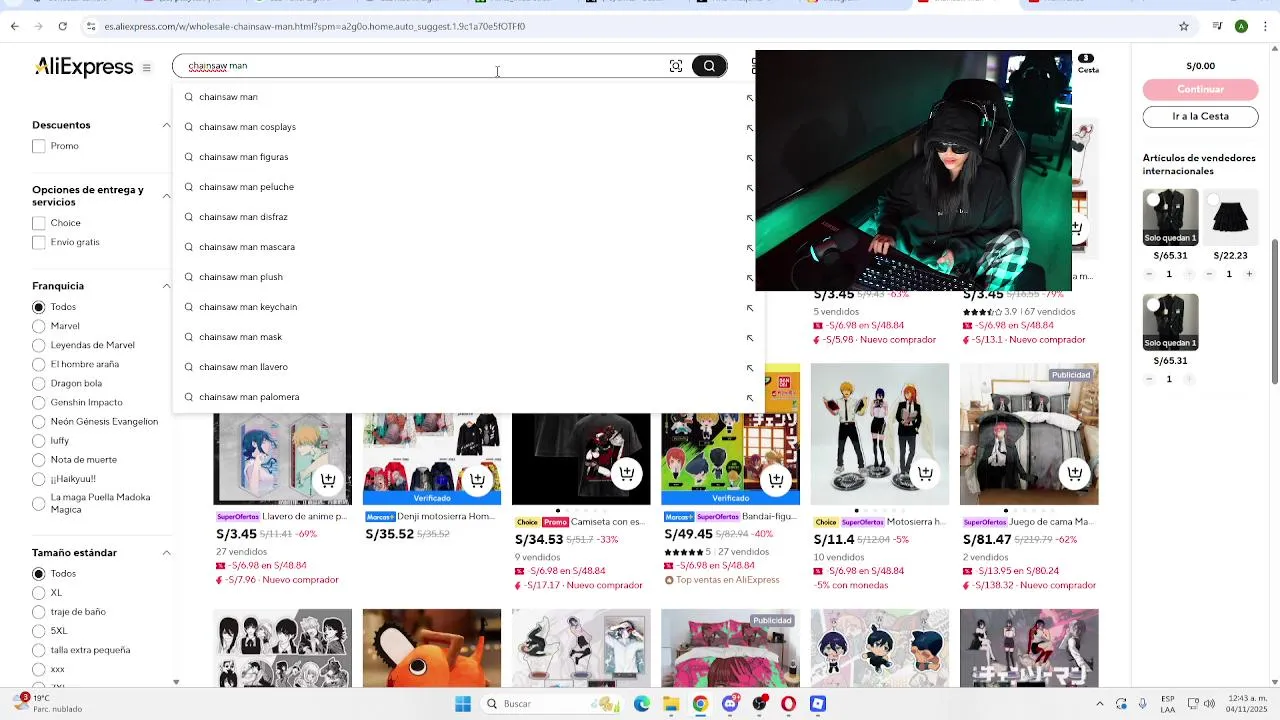
Task: Select the Marvel franchise radio button
Action: [38, 326]
